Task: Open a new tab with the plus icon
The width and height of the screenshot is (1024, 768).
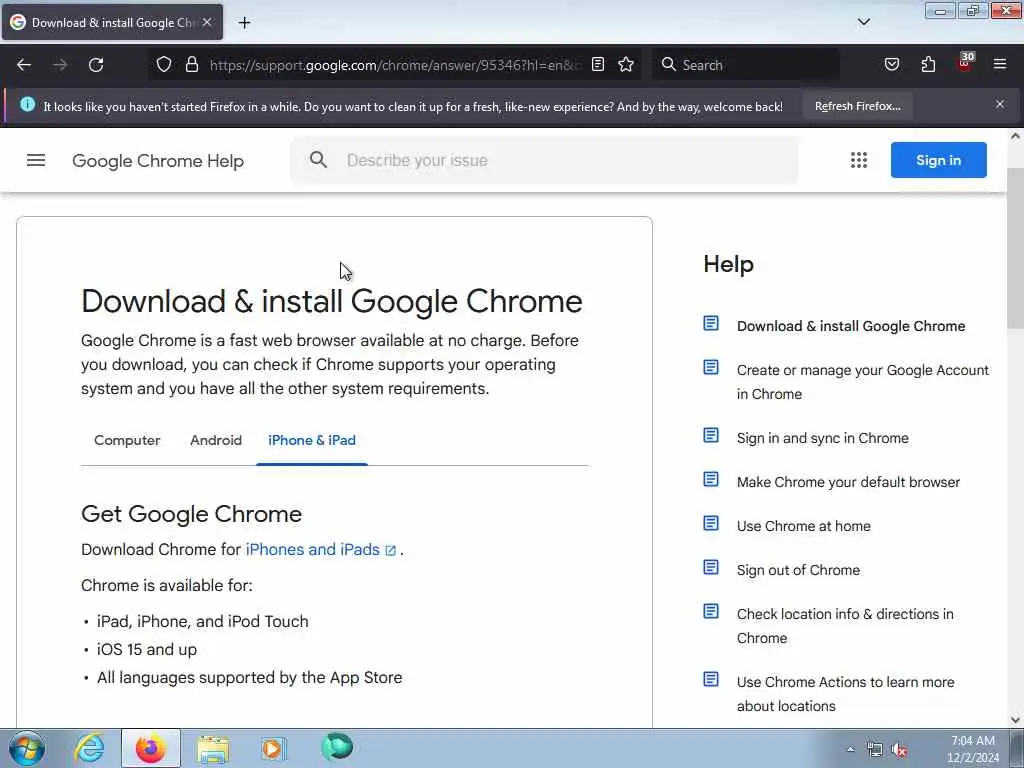Action: (244, 23)
